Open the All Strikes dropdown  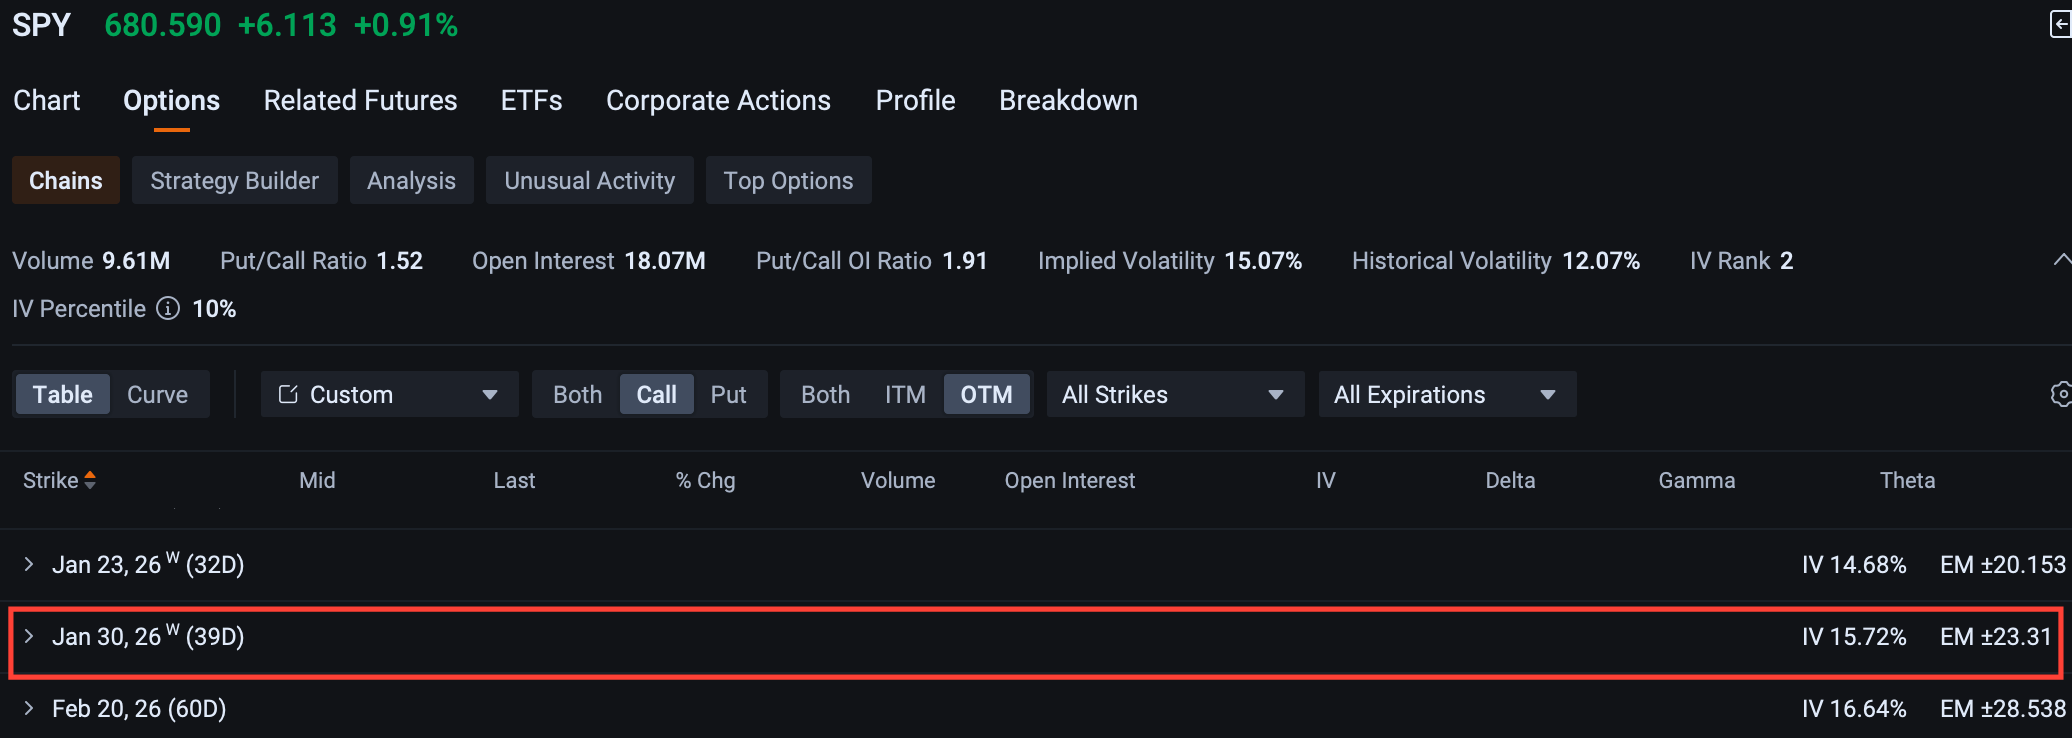coord(1175,394)
